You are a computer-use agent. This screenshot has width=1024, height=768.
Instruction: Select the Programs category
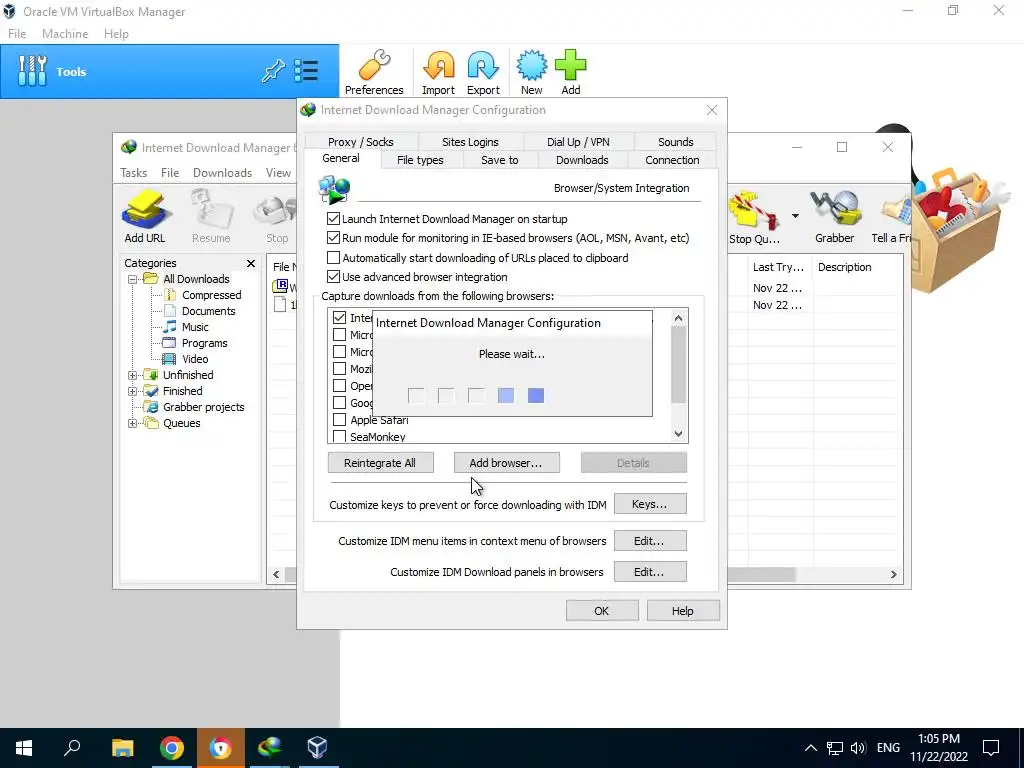(x=204, y=343)
